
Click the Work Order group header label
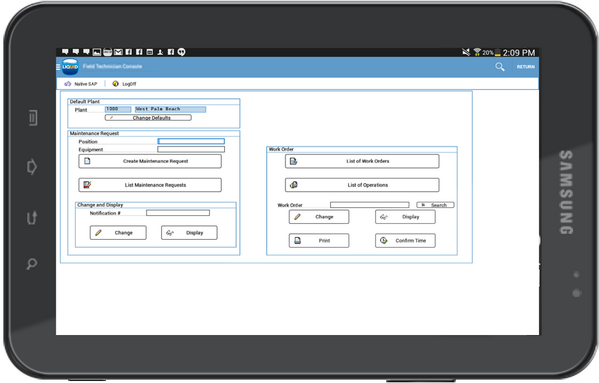pos(281,149)
